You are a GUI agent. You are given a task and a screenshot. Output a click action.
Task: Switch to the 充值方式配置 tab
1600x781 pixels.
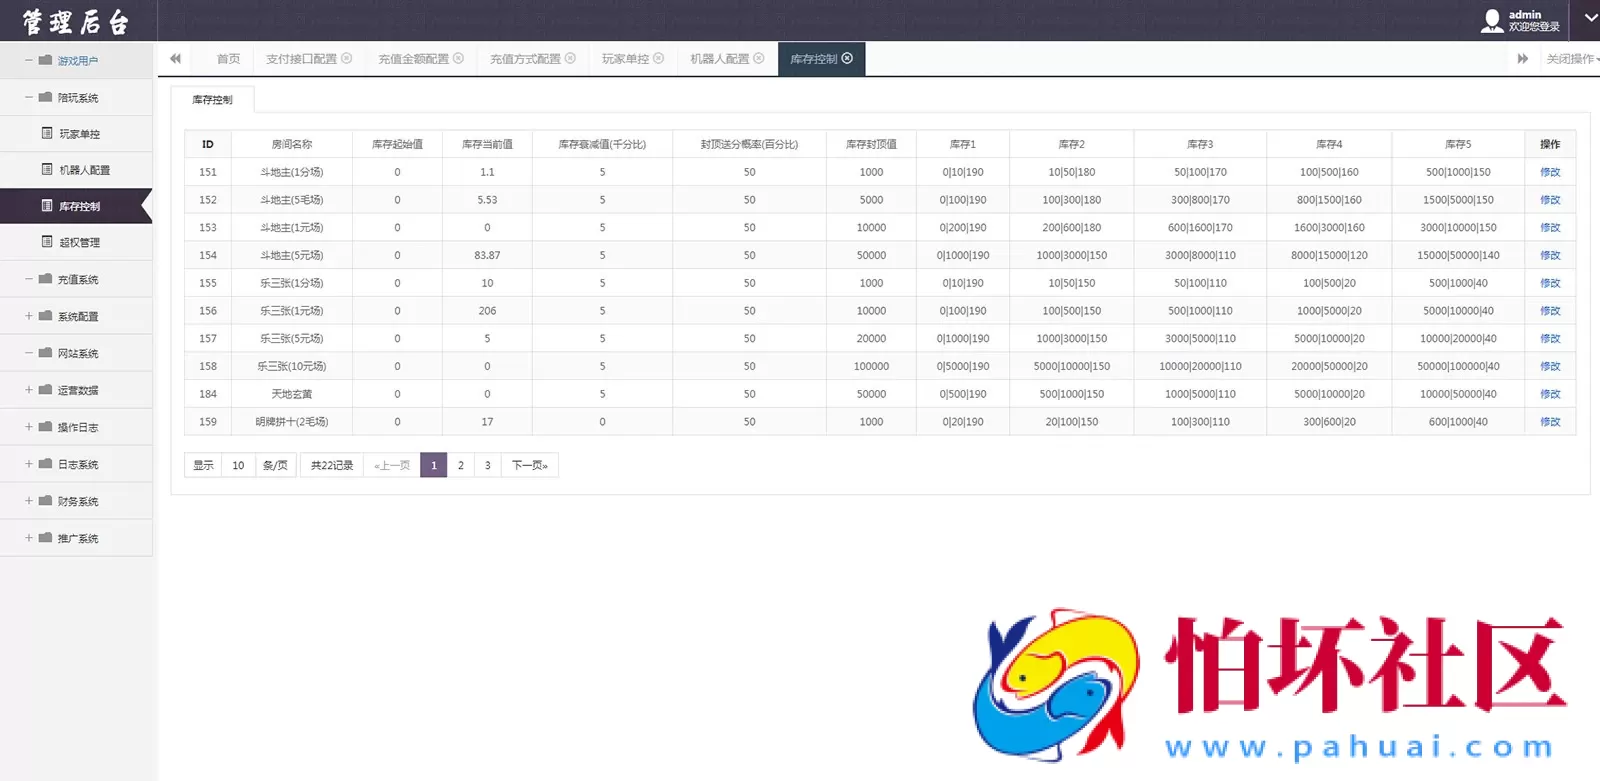[x=525, y=59]
